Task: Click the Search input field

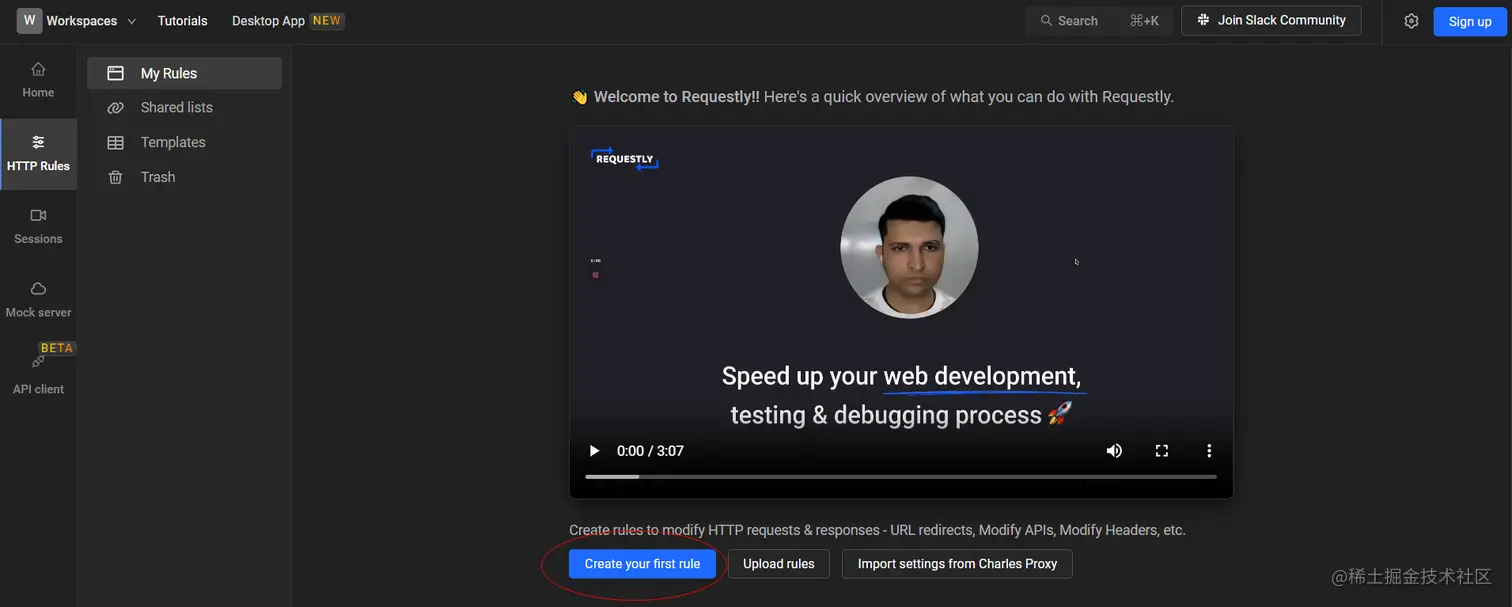Action: tap(1098, 21)
